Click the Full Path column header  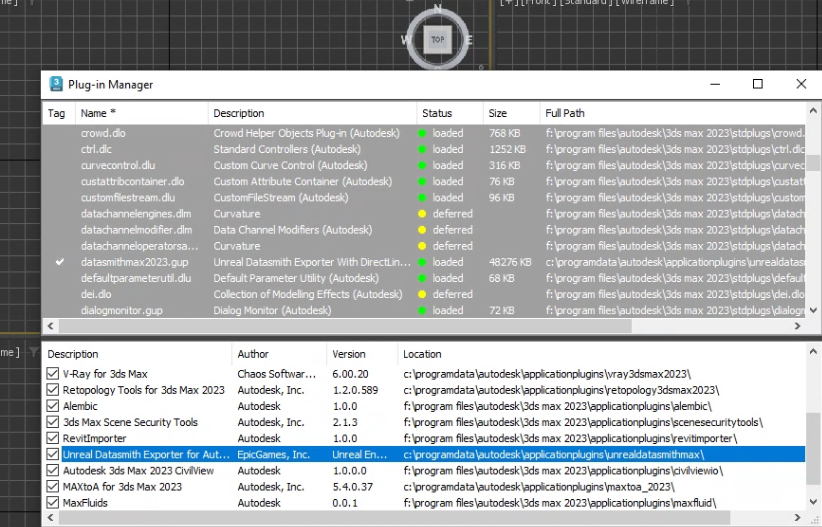(x=673, y=113)
